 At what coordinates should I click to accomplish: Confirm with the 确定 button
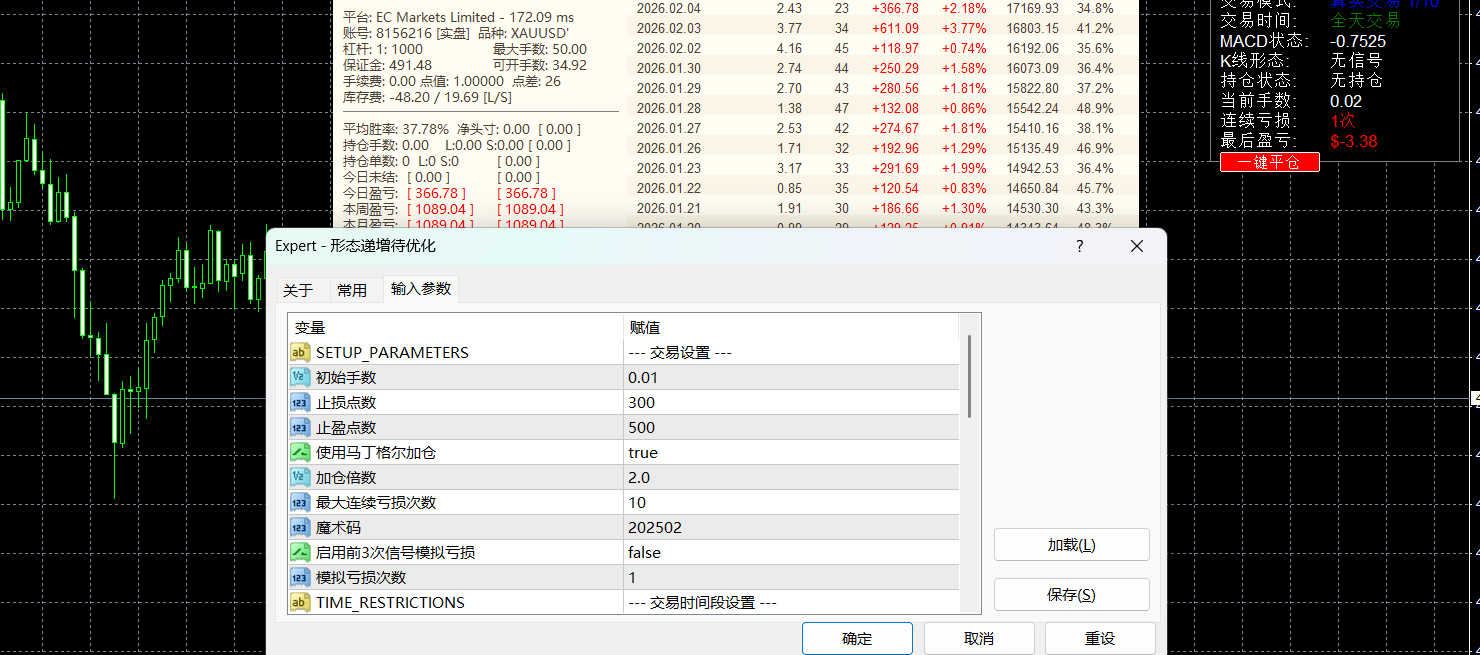point(857,638)
